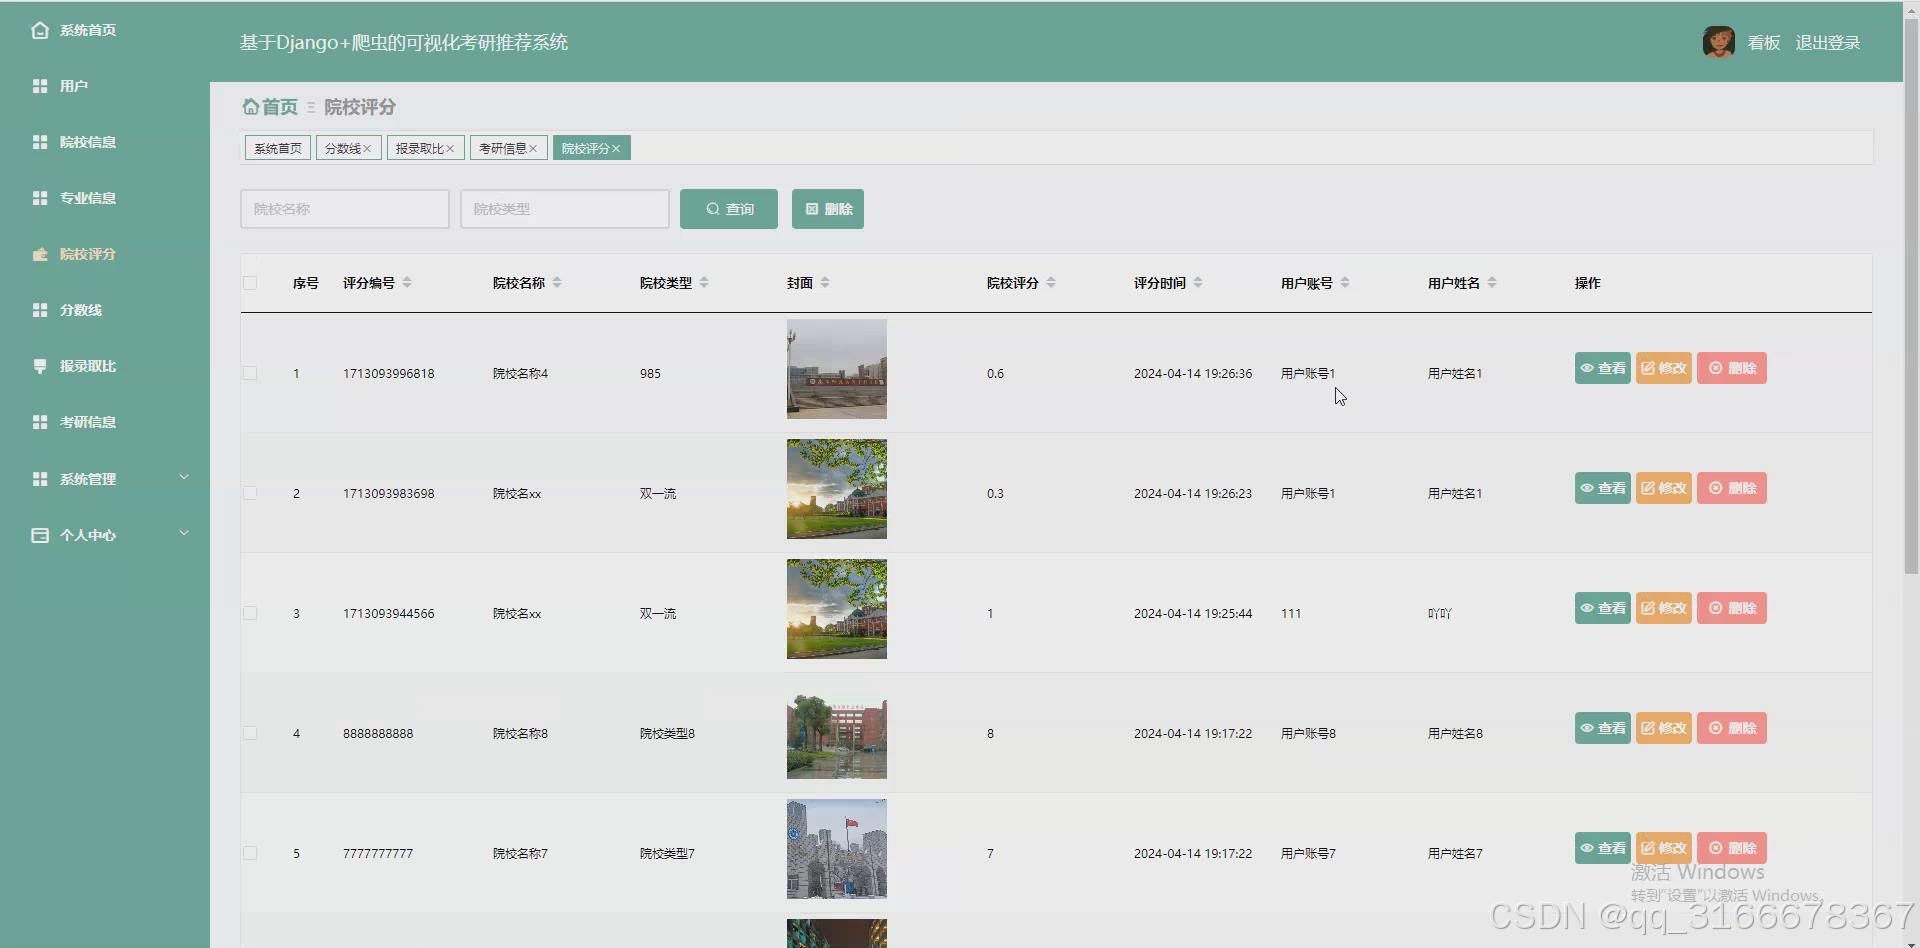
Task: Check the row 2 checkbox
Action: 250,493
